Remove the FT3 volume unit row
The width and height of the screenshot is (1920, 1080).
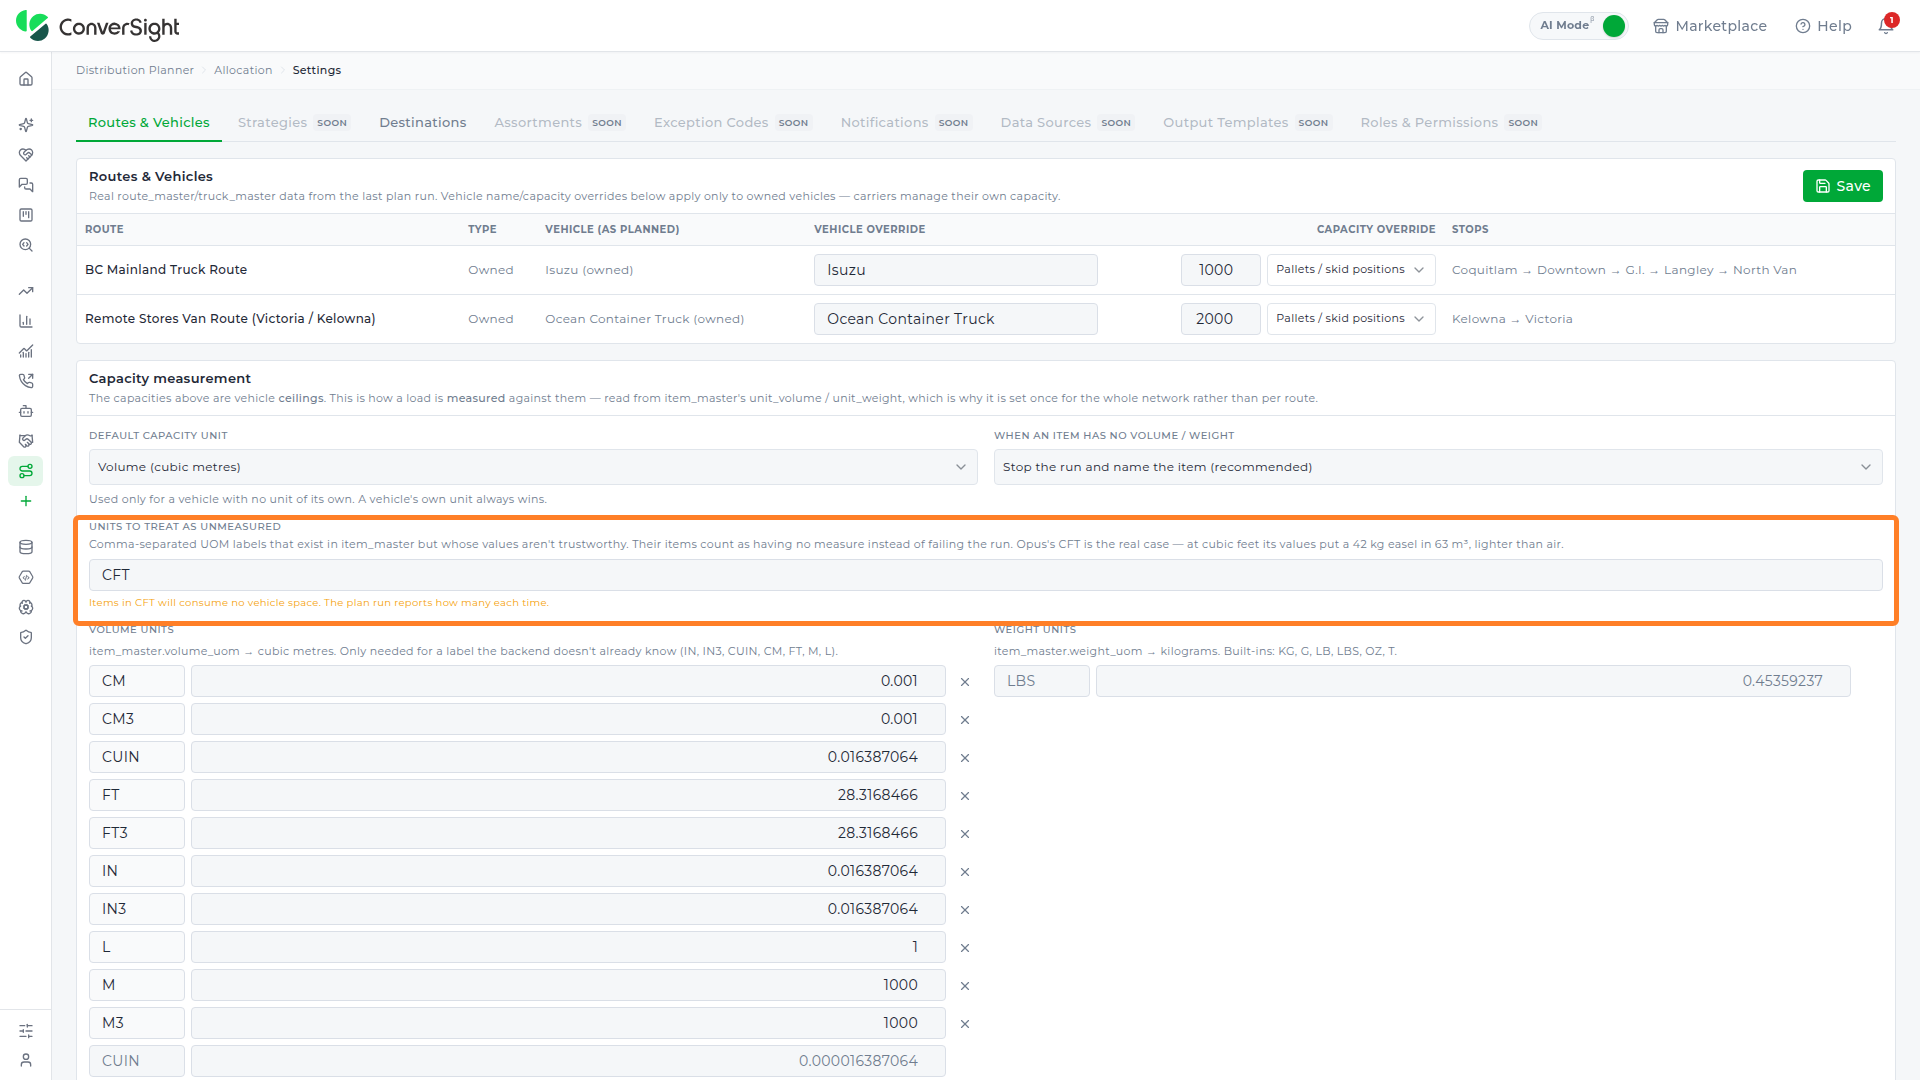[x=965, y=834]
